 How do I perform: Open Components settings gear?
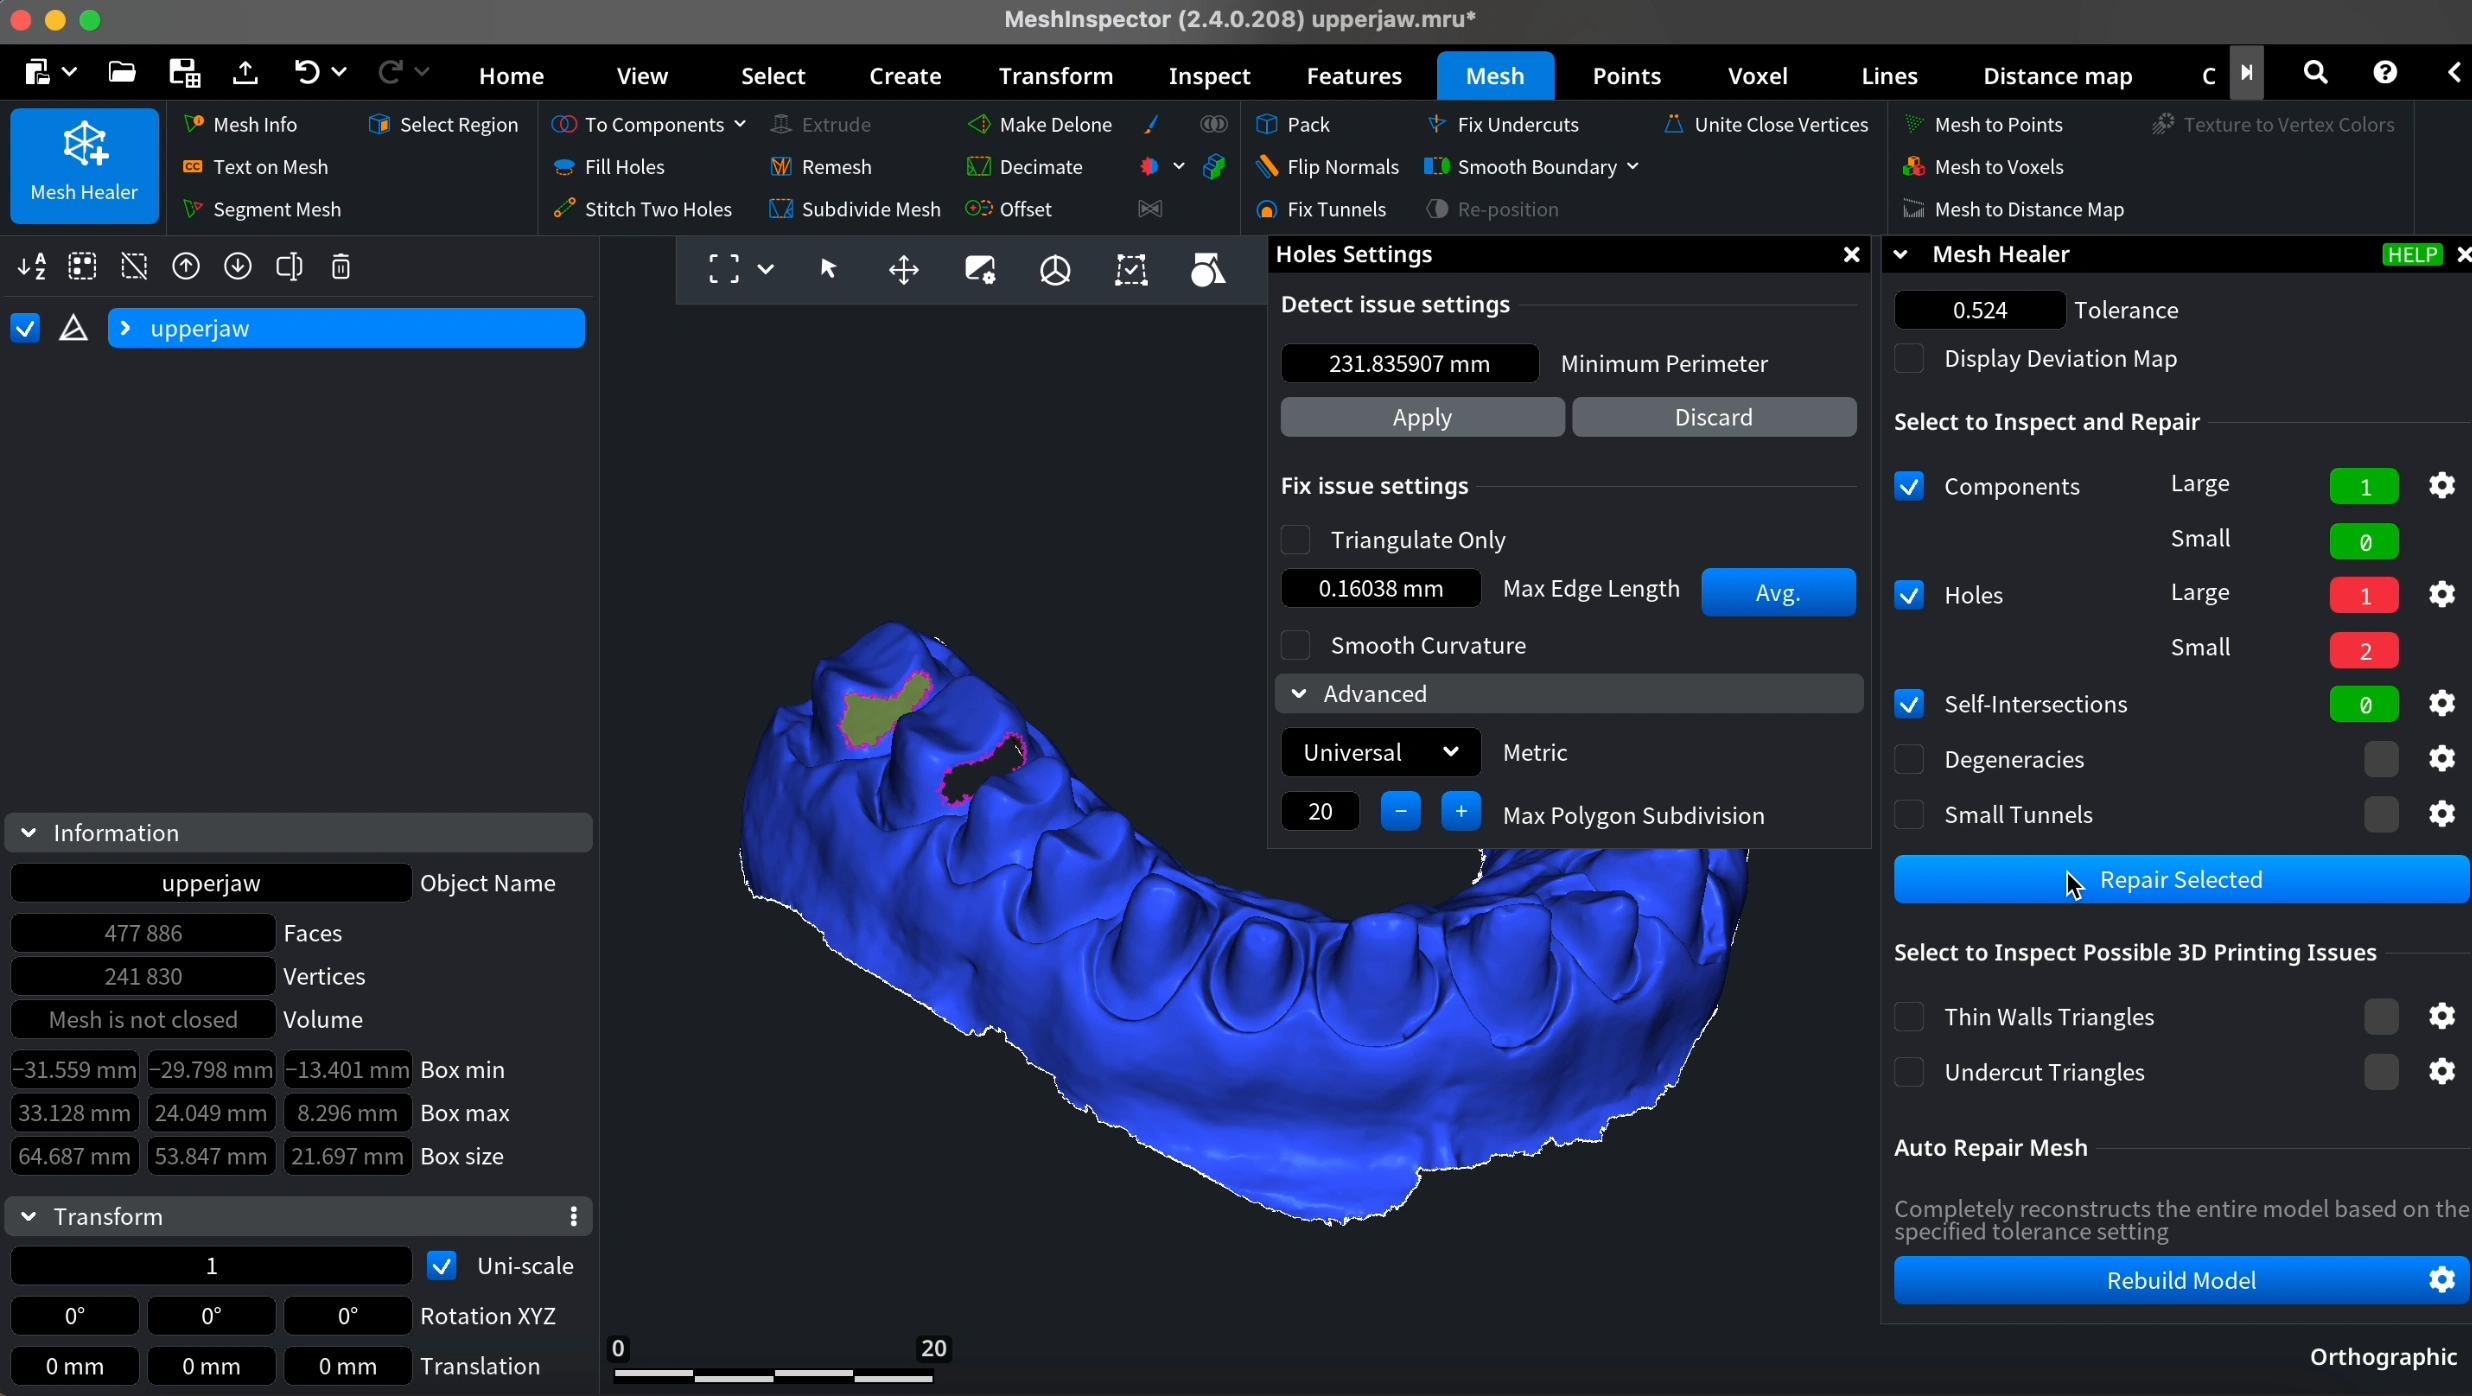click(2442, 486)
